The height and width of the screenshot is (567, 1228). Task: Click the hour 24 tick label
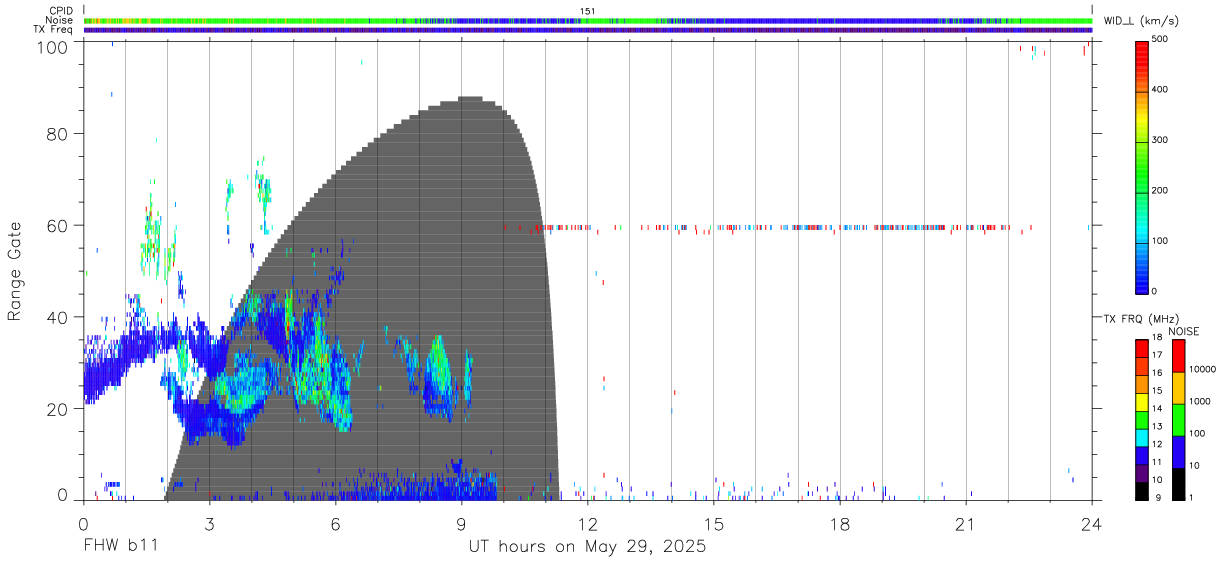(x=1092, y=523)
